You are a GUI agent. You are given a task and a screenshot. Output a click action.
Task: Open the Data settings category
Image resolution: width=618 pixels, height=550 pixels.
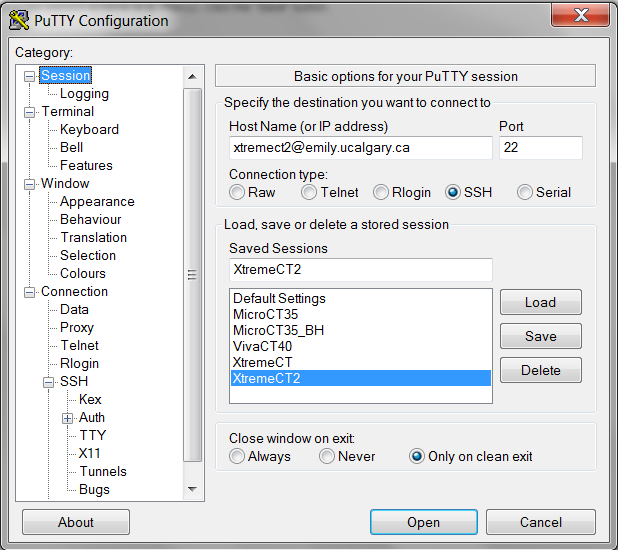74,309
